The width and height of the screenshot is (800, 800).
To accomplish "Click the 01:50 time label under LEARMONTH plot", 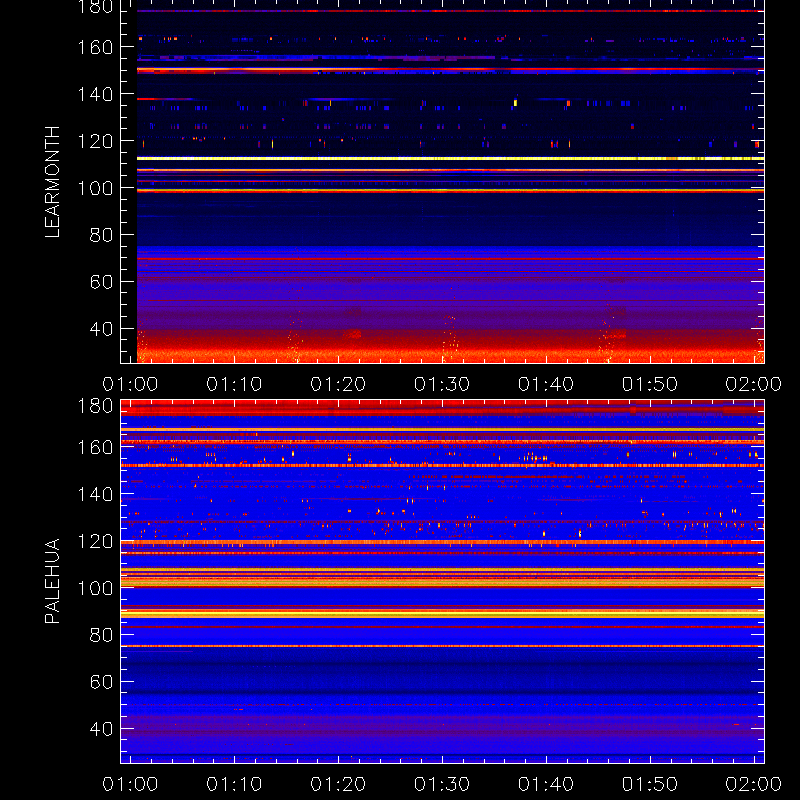I will tap(650, 384).
